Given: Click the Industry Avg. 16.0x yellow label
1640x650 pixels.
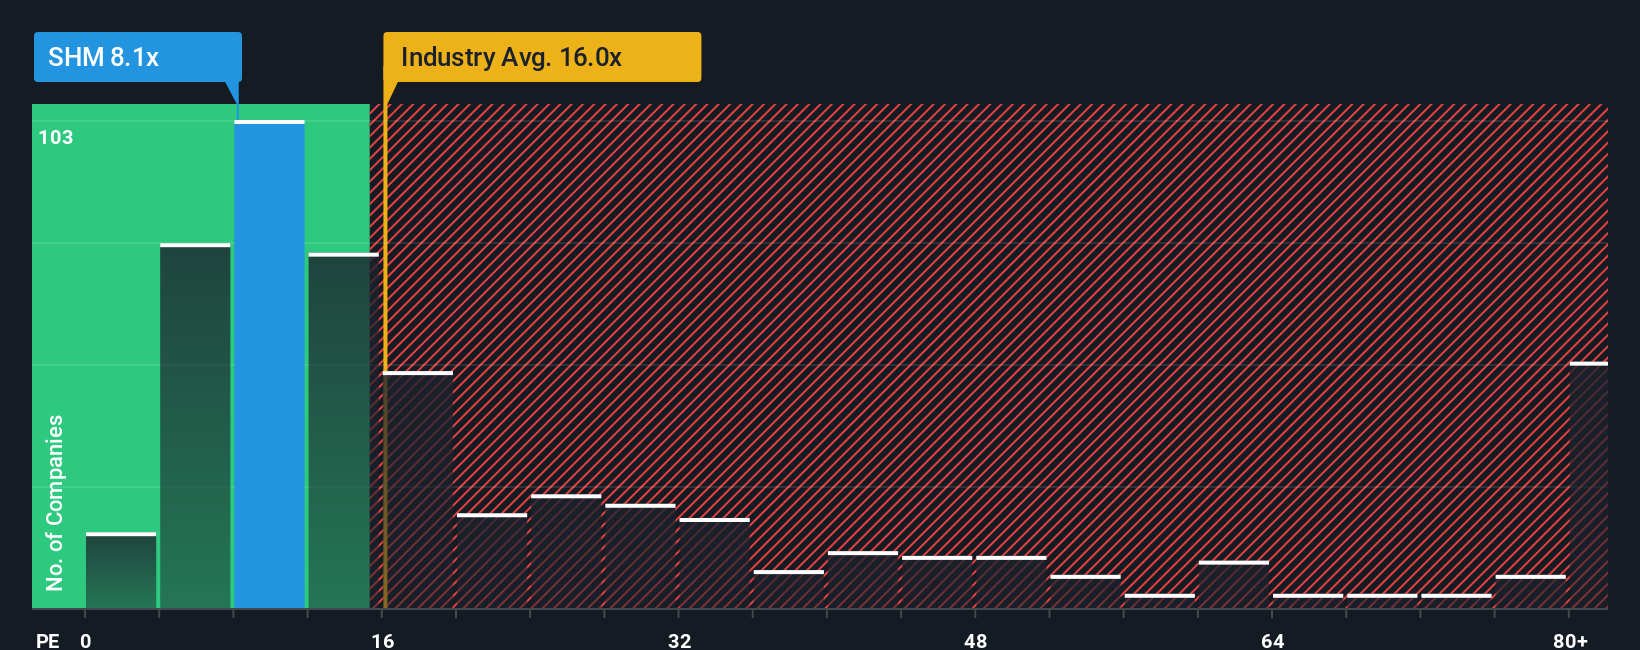Looking at the screenshot, I should (542, 57).
